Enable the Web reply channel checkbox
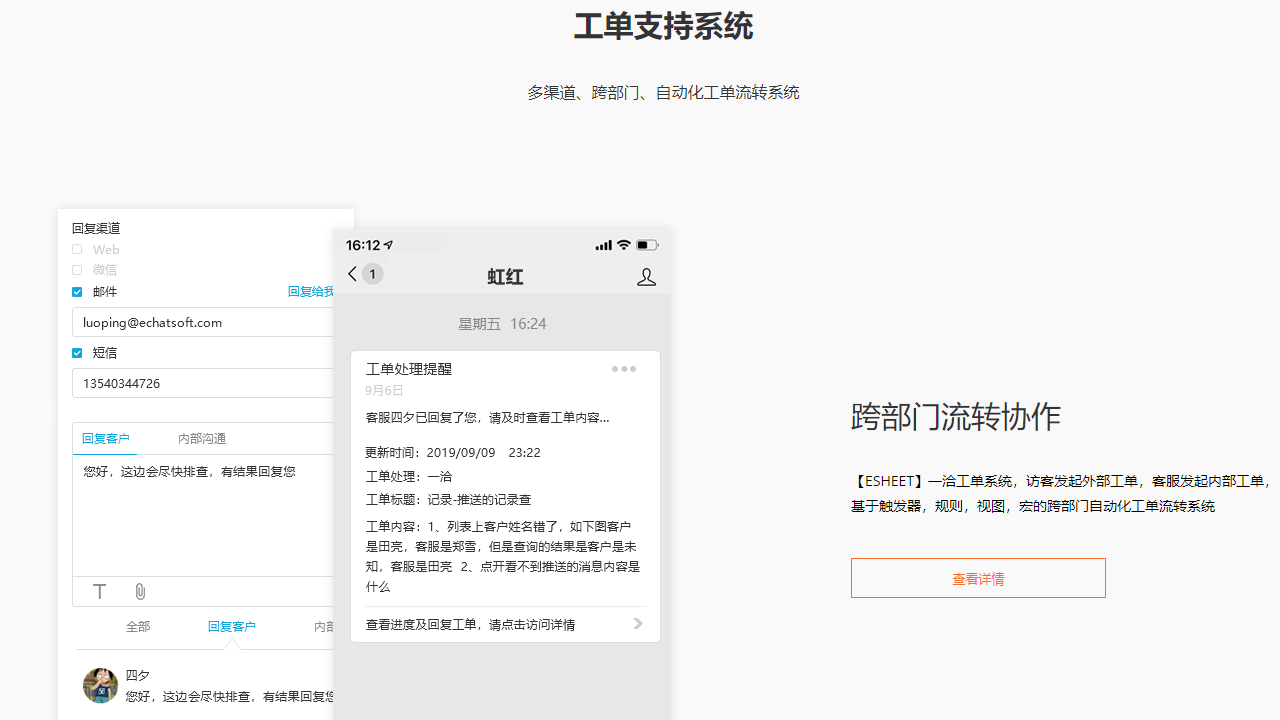1280x720 pixels. pos(76,249)
